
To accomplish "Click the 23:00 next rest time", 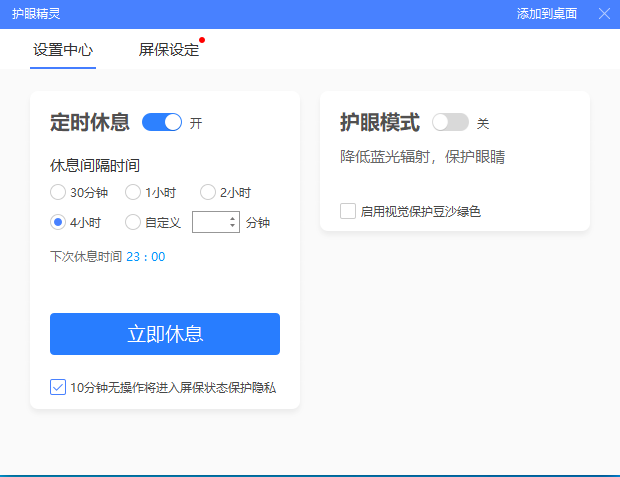I will tap(145, 257).
